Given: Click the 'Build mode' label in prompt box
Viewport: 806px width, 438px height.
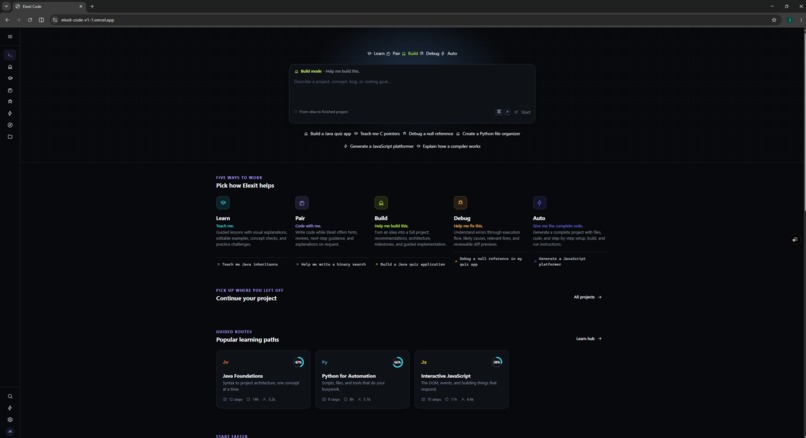Looking at the screenshot, I should pyautogui.click(x=311, y=71).
